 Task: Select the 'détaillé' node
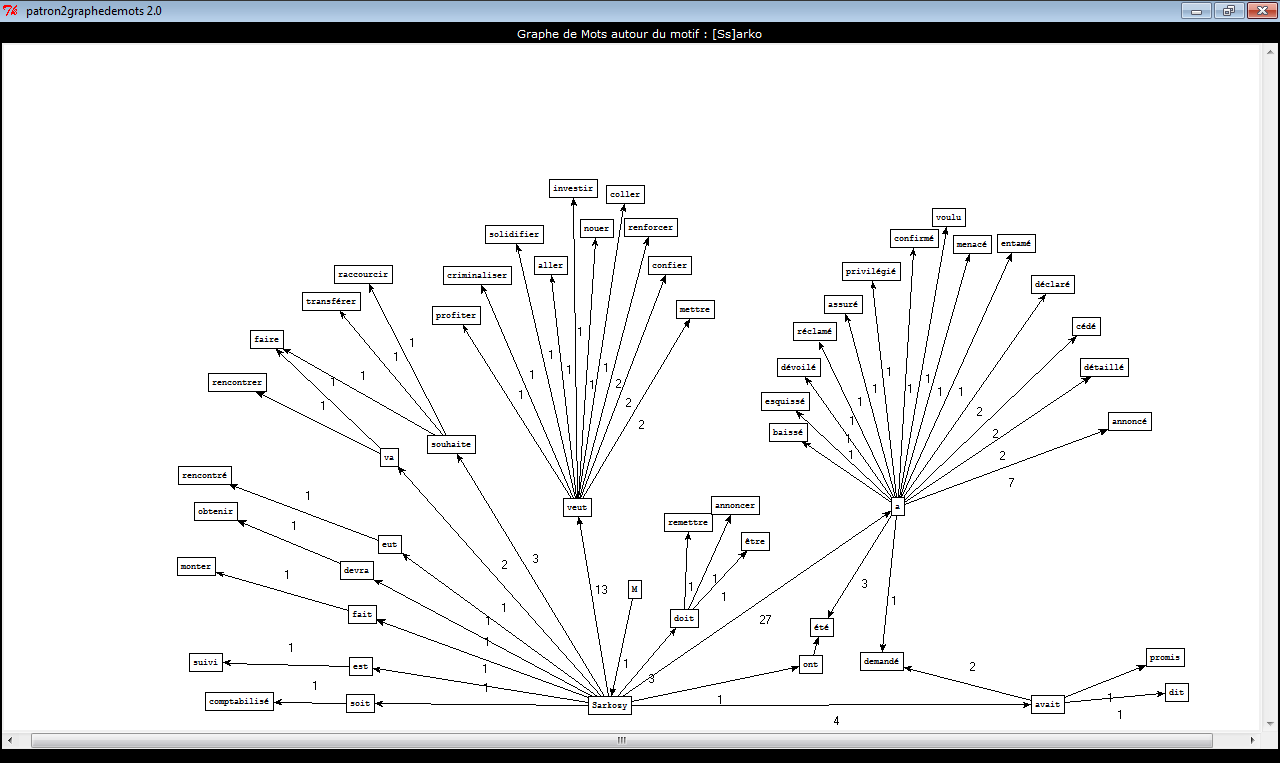(1105, 367)
